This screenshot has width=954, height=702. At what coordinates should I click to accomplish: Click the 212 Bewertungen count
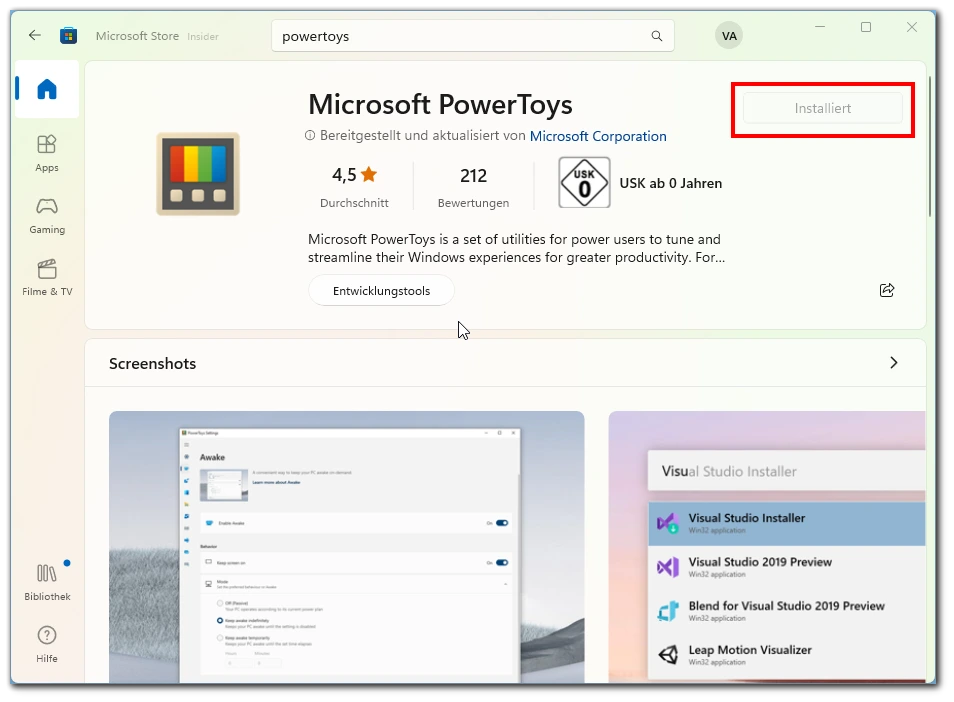click(x=473, y=186)
